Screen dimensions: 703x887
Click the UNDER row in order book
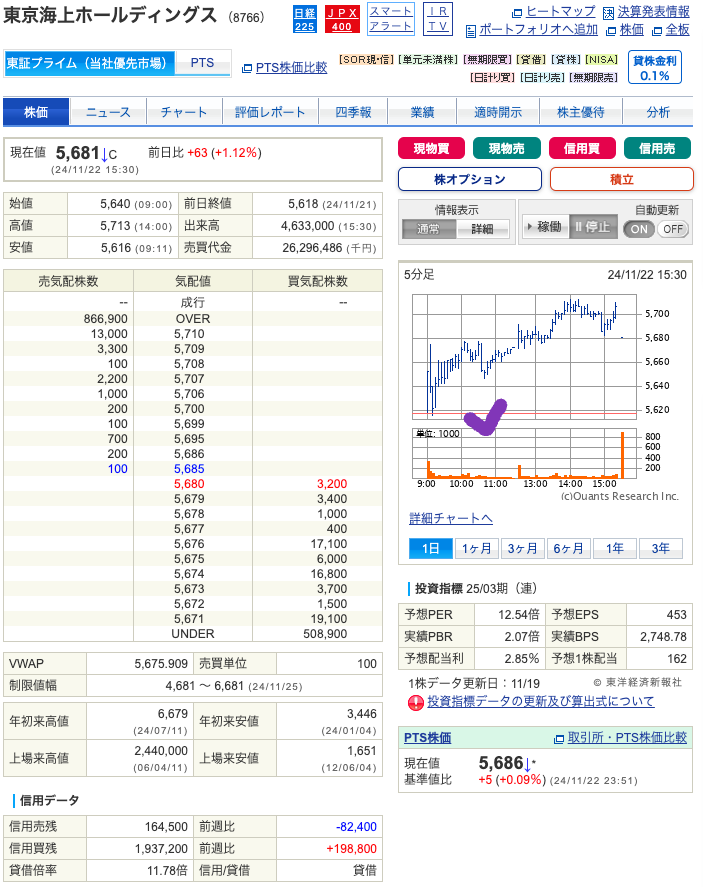[192, 634]
